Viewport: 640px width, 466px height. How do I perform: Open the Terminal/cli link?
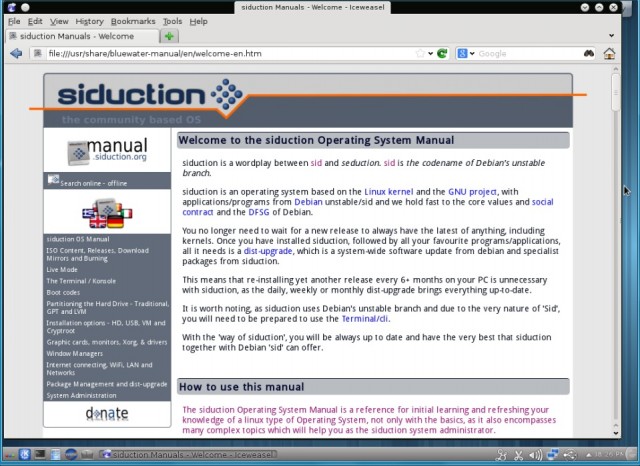[x=365, y=319]
